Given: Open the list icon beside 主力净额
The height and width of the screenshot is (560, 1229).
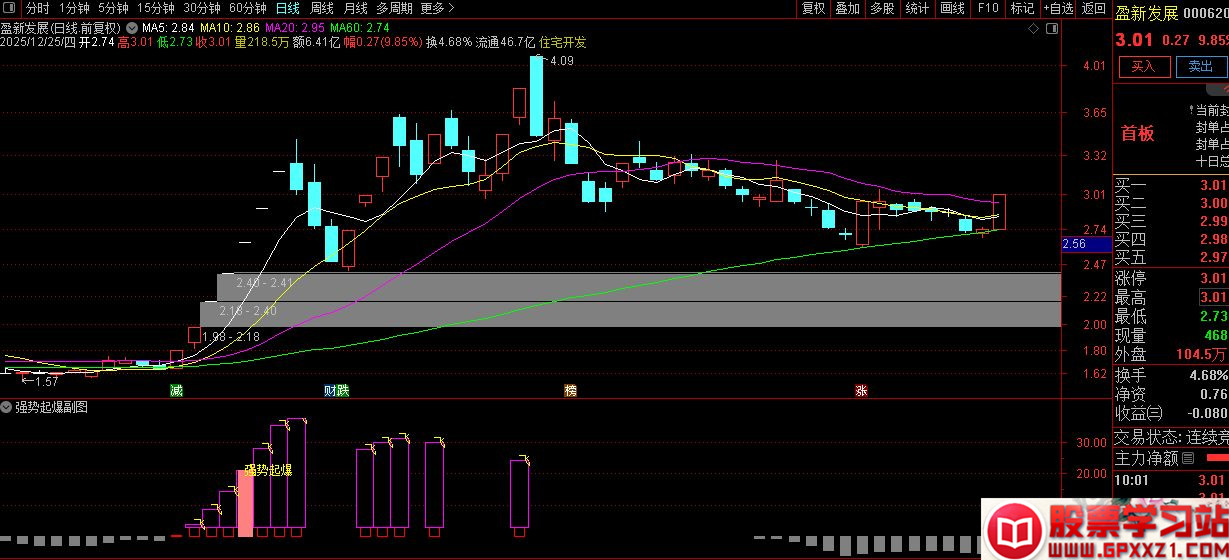Looking at the screenshot, I should pos(1188,458).
